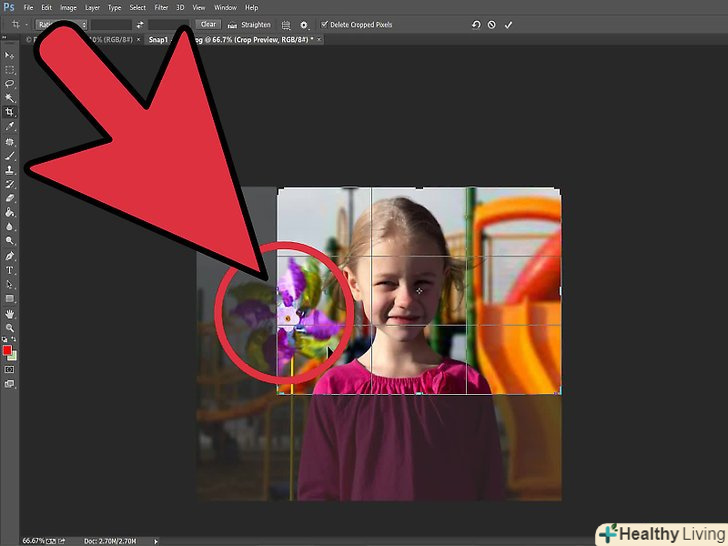
Task: Select the Magic Wand tool
Action: click(x=10, y=98)
